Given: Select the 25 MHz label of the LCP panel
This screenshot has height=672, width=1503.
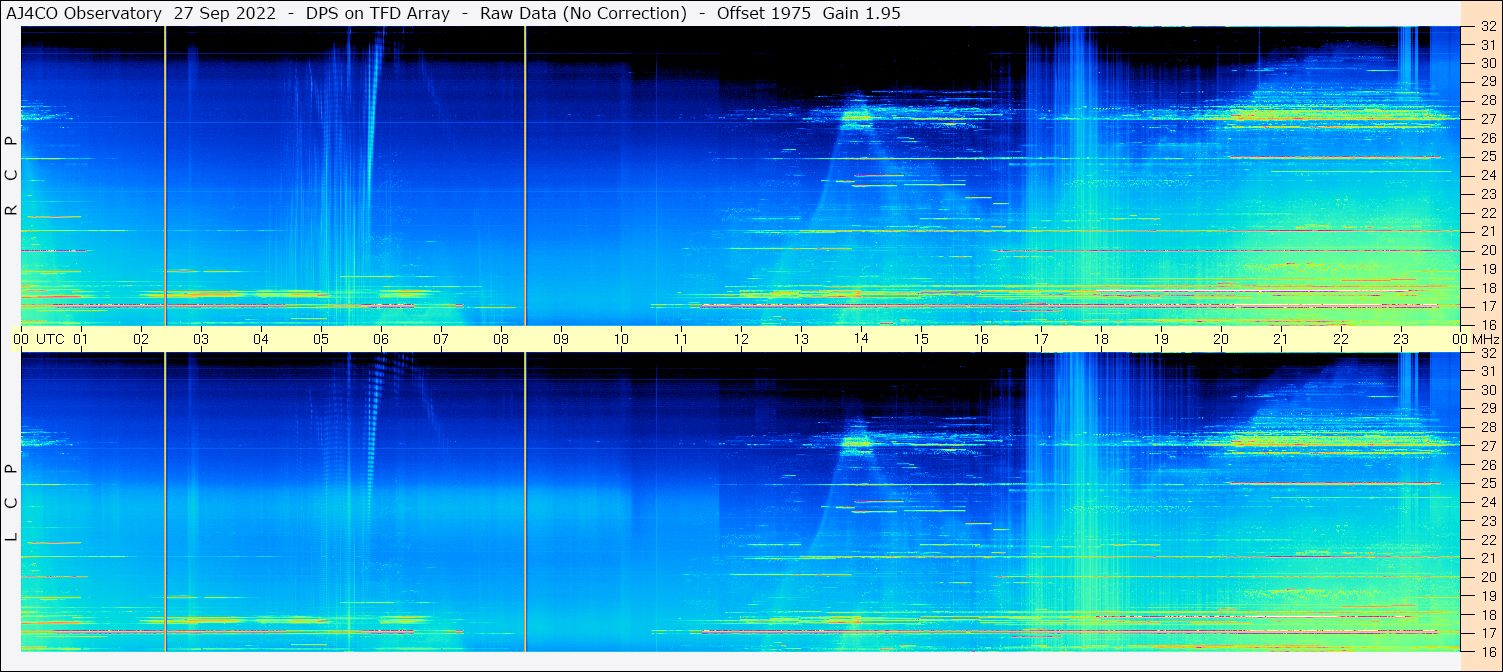Looking at the screenshot, I should [x=1487, y=483].
